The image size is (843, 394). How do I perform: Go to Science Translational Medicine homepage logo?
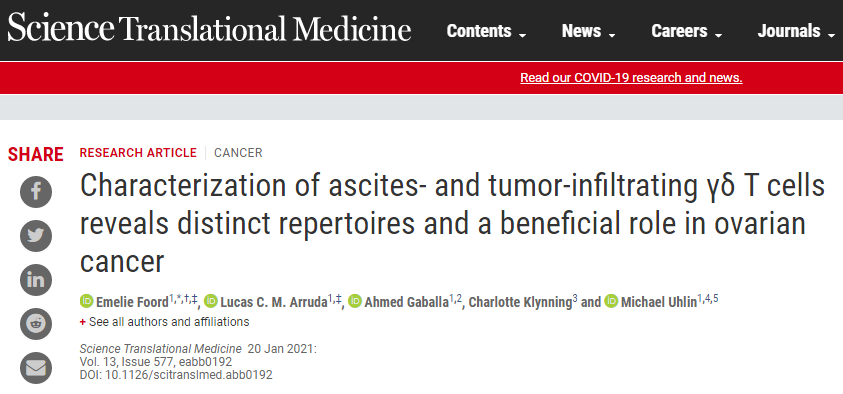(x=209, y=28)
